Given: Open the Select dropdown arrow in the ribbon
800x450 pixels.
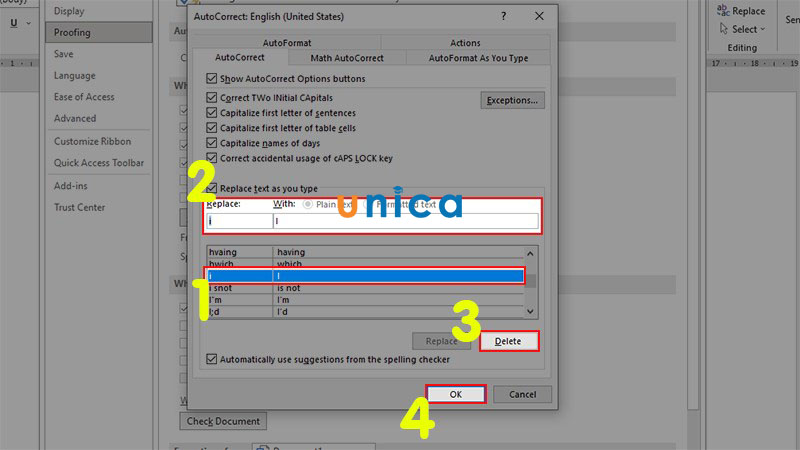Looking at the screenshot, I should (763, 30).
